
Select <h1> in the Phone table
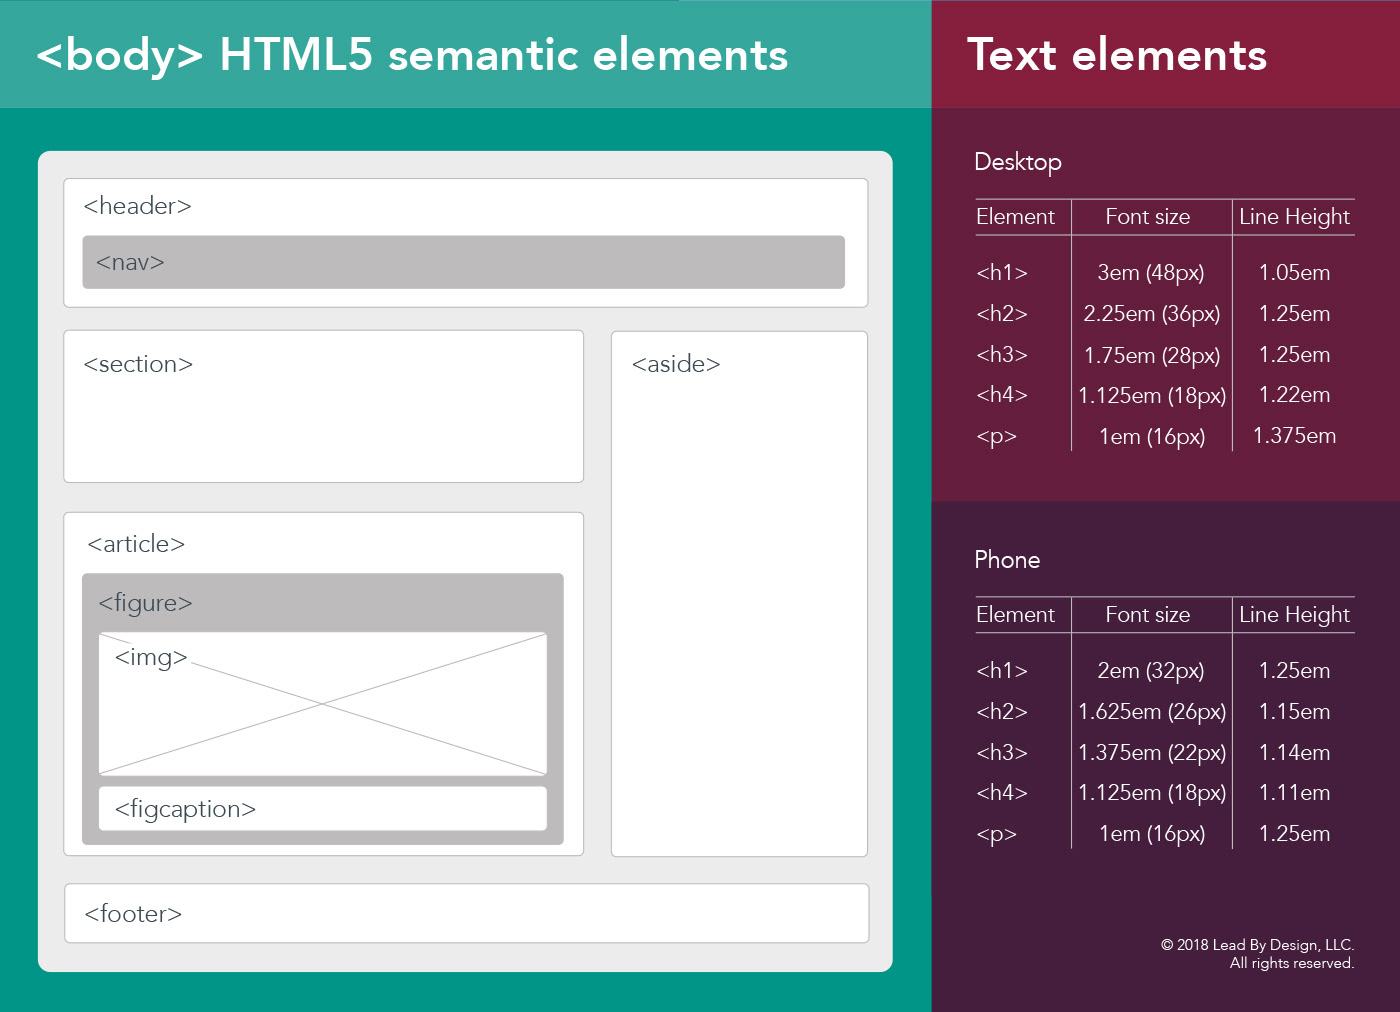click(1002, 671)
